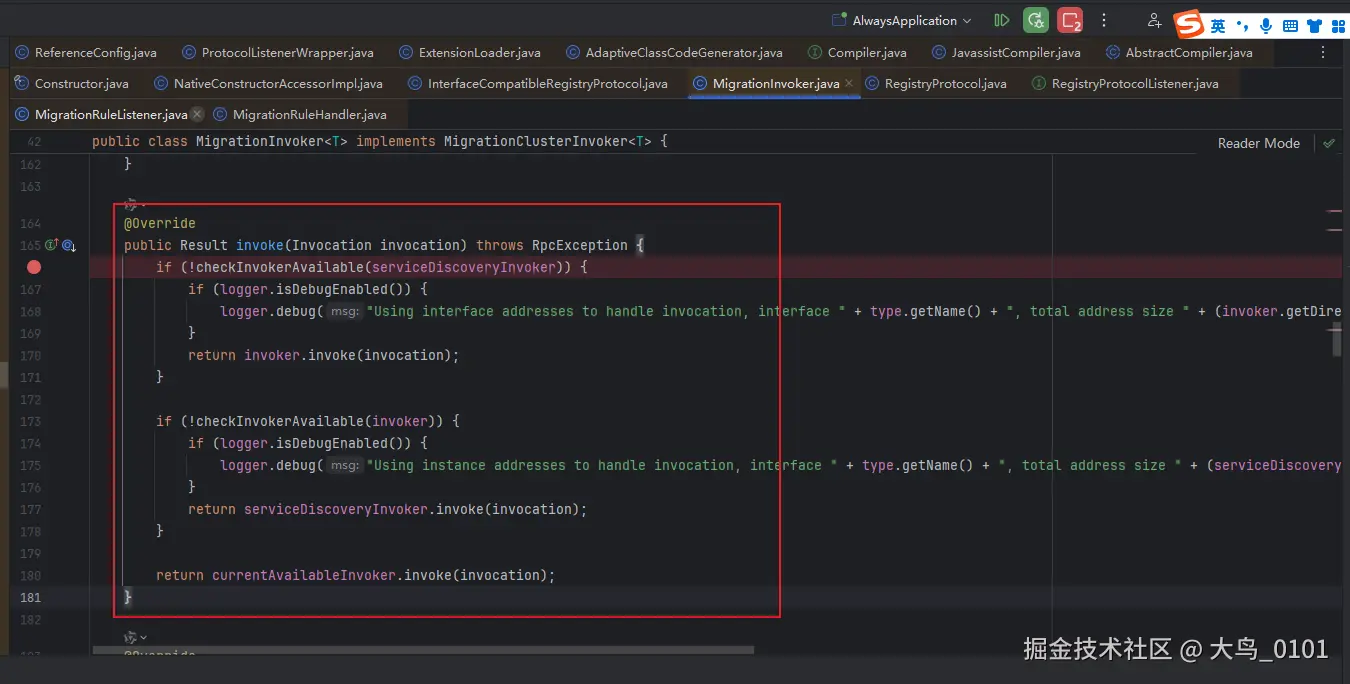Click the Sogou microphone voice input icon
This screenshot has width=1350, height=684.
click(1266, 26)
